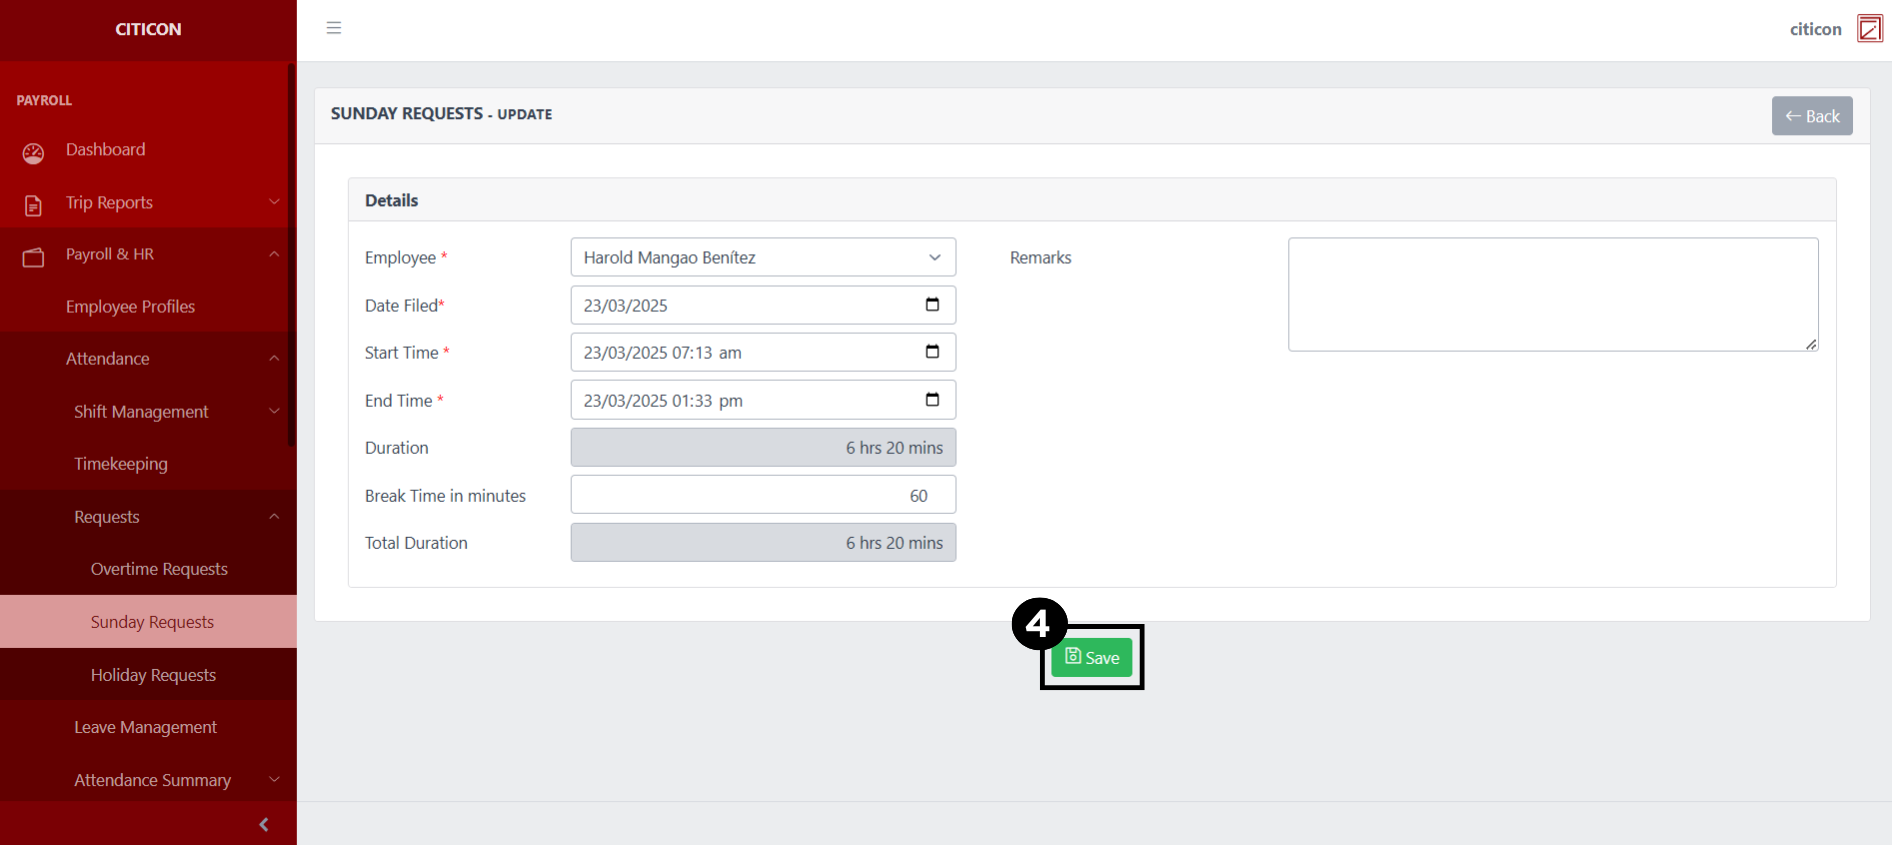Click the Trip Reports document icon
The image size is (1892, 845).
point(33,205)
